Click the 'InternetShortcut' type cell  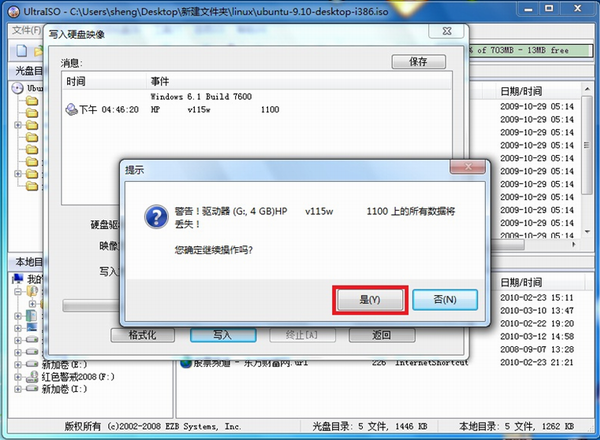(x=432, y=362)
